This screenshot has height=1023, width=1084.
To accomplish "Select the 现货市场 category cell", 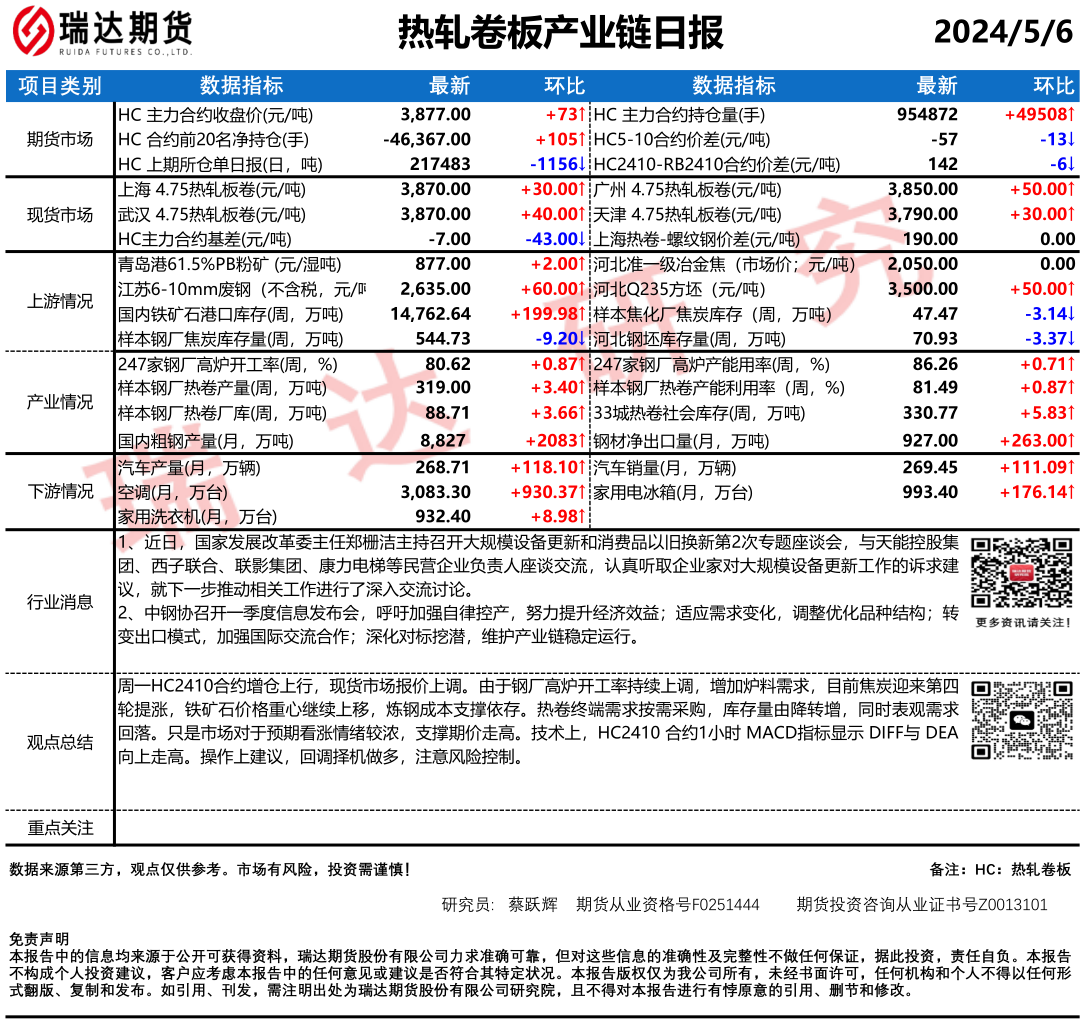I will tap(60, 215).
